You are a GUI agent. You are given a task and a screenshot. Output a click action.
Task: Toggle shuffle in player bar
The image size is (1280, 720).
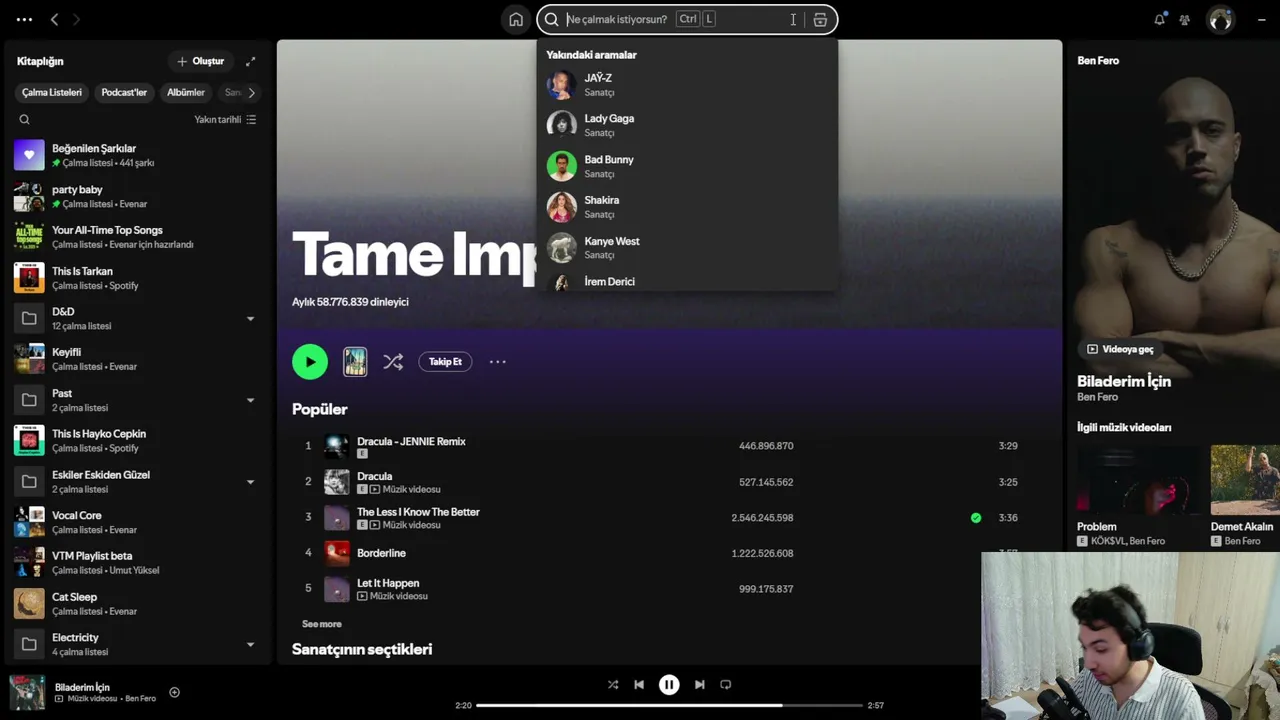click(x=613, y=685)
